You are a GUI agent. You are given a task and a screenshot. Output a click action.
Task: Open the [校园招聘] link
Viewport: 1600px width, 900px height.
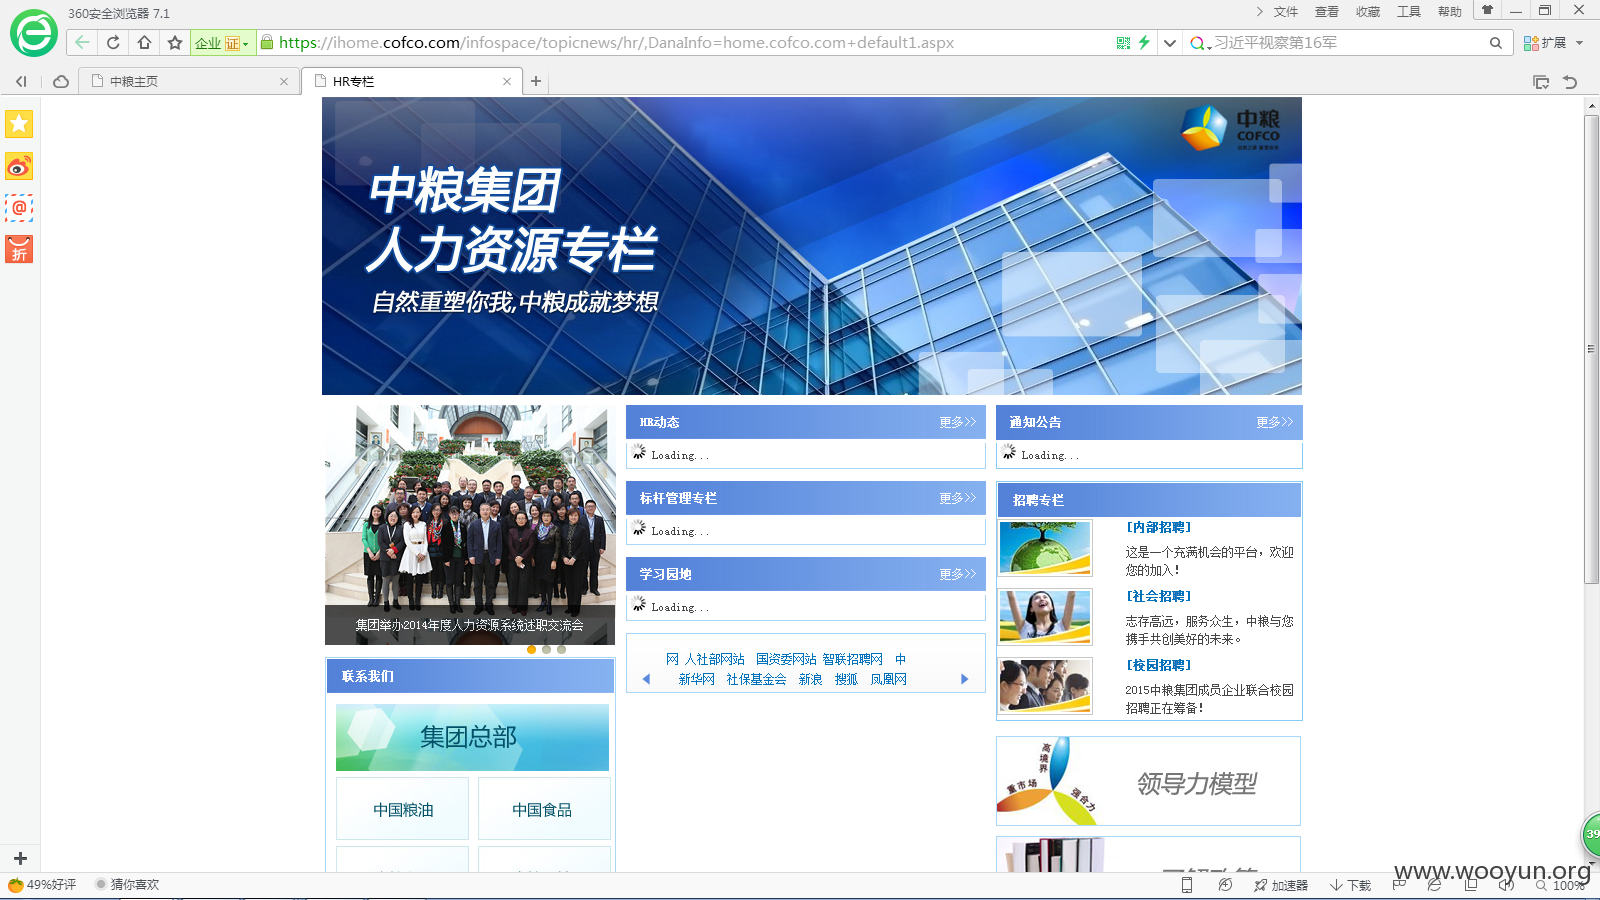[x=1159, y=665]
